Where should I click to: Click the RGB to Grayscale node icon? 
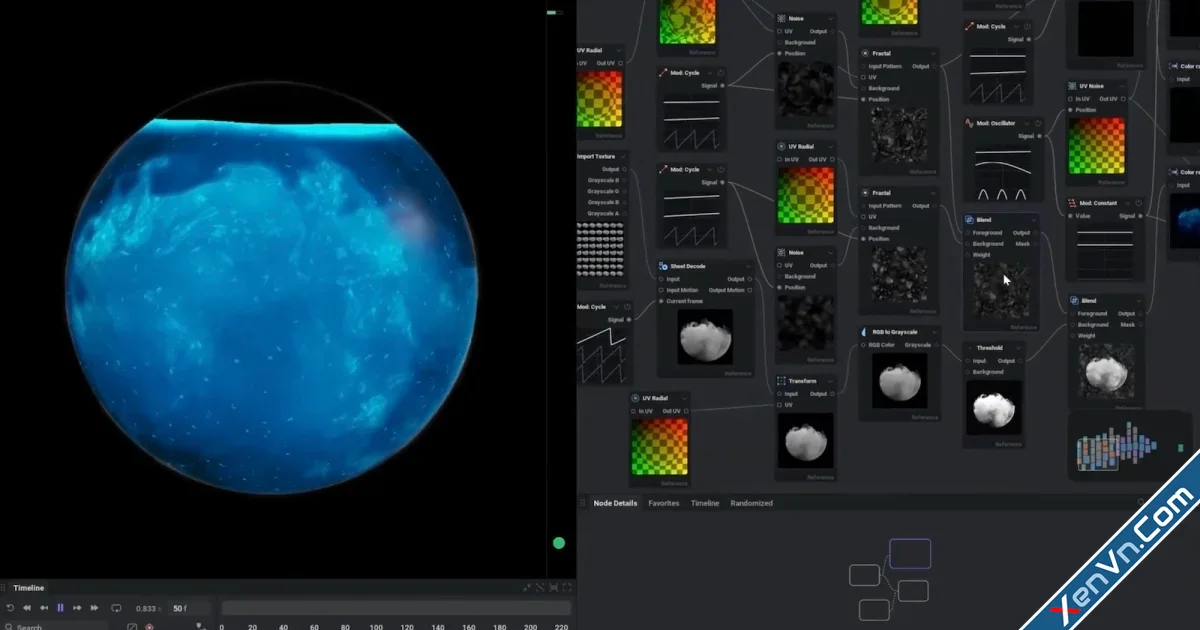[864, 332]
